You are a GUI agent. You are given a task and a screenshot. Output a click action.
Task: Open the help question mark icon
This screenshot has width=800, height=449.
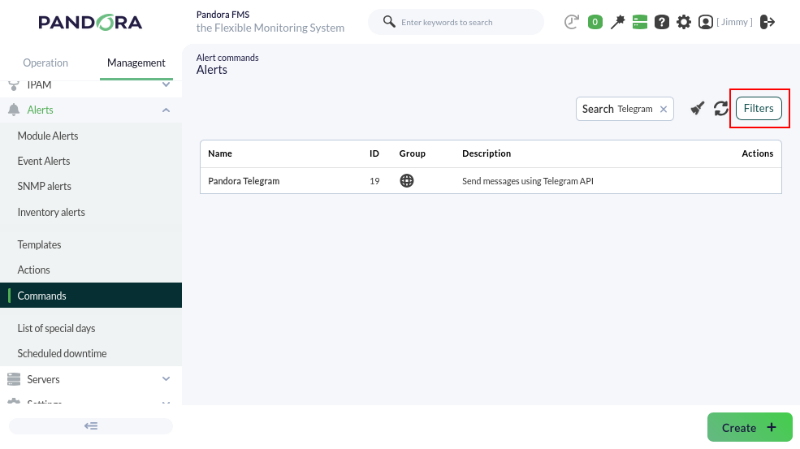point(662,22)
